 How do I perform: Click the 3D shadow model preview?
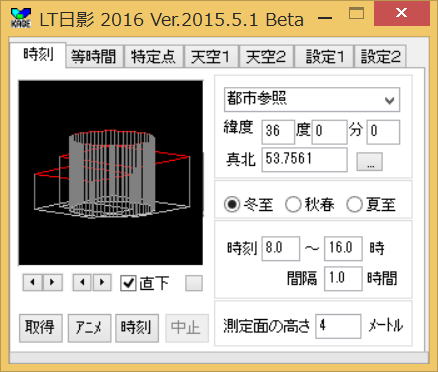point(111,173)
